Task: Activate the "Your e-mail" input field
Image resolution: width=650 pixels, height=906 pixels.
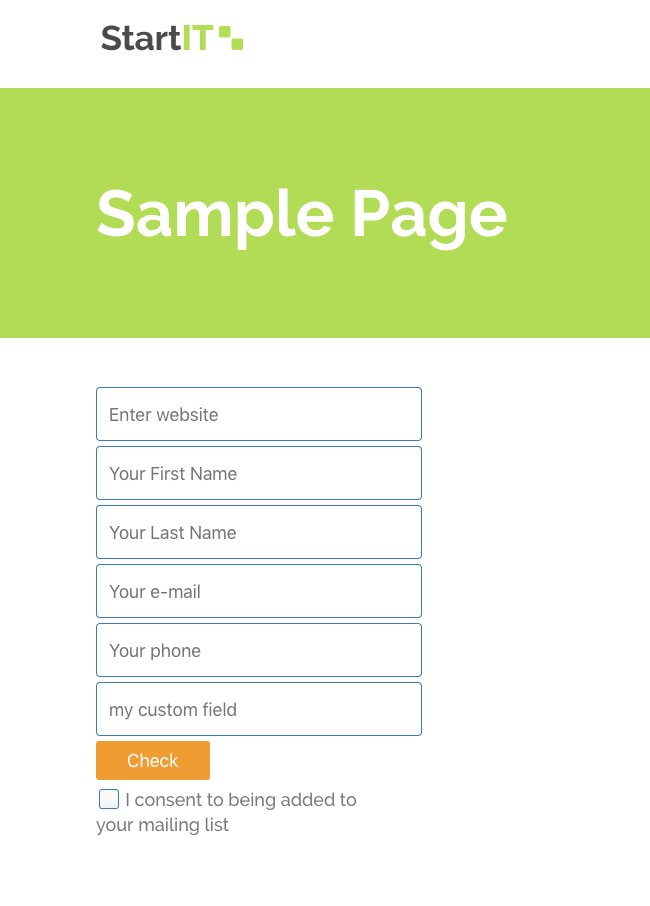Action: tap(258, 591)
